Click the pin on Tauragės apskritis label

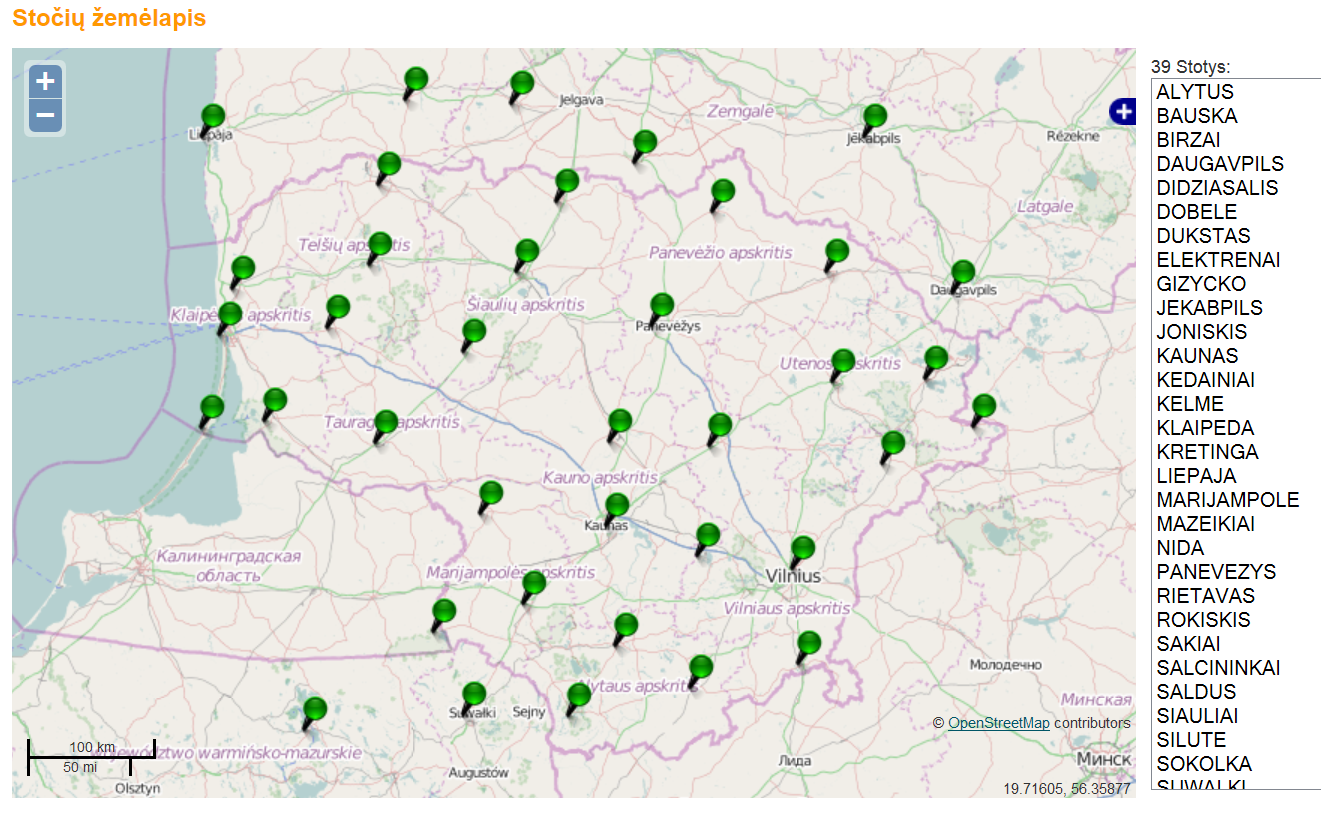point(384,427)
